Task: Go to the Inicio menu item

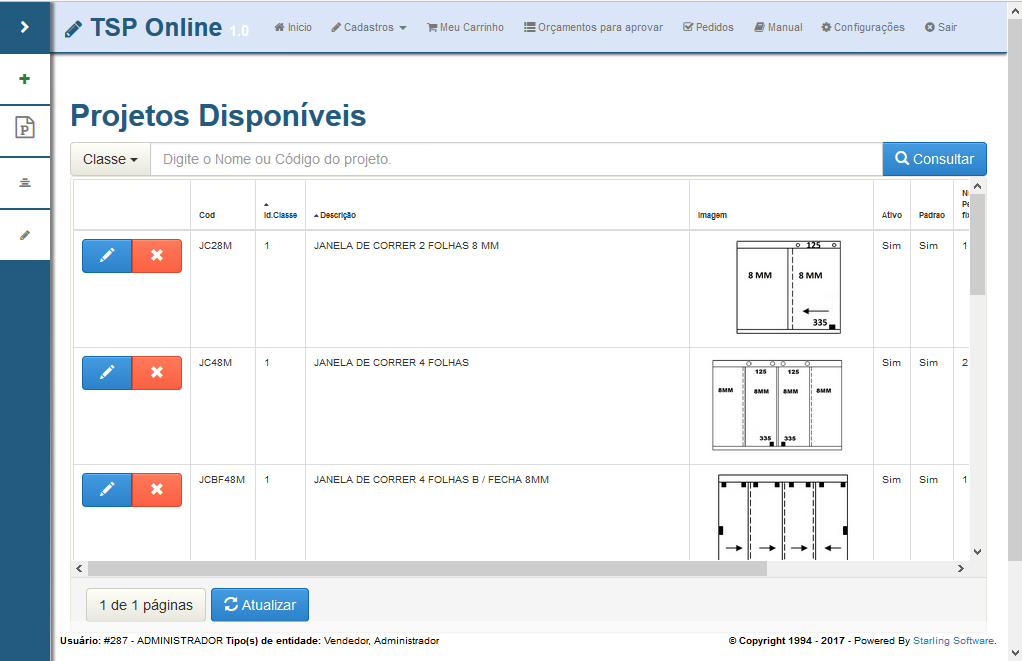Action: pos(293,27)
